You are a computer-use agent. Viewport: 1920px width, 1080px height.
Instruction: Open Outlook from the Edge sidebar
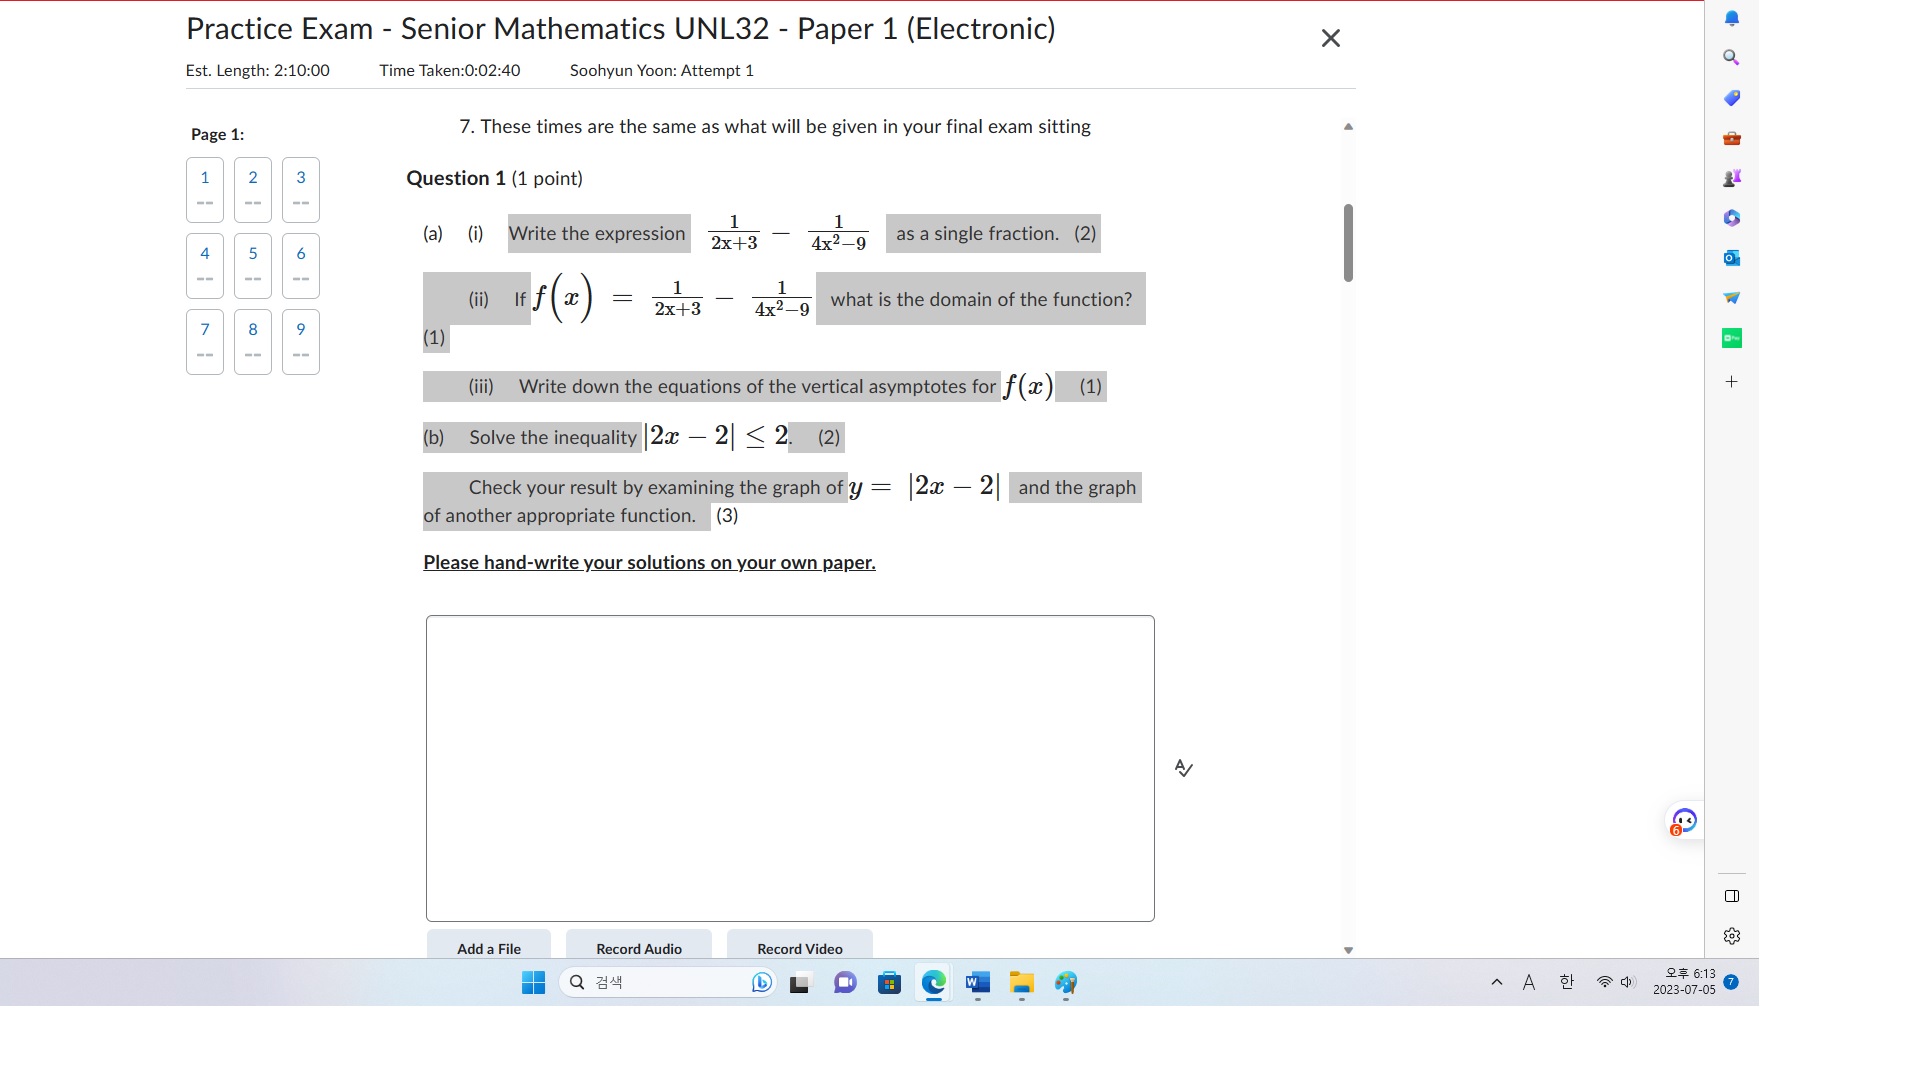(1732, 258)
